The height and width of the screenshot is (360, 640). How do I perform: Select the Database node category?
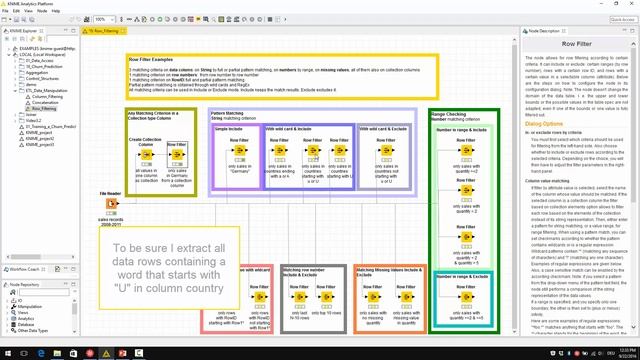pyautogui.click(x=26, y=325)
